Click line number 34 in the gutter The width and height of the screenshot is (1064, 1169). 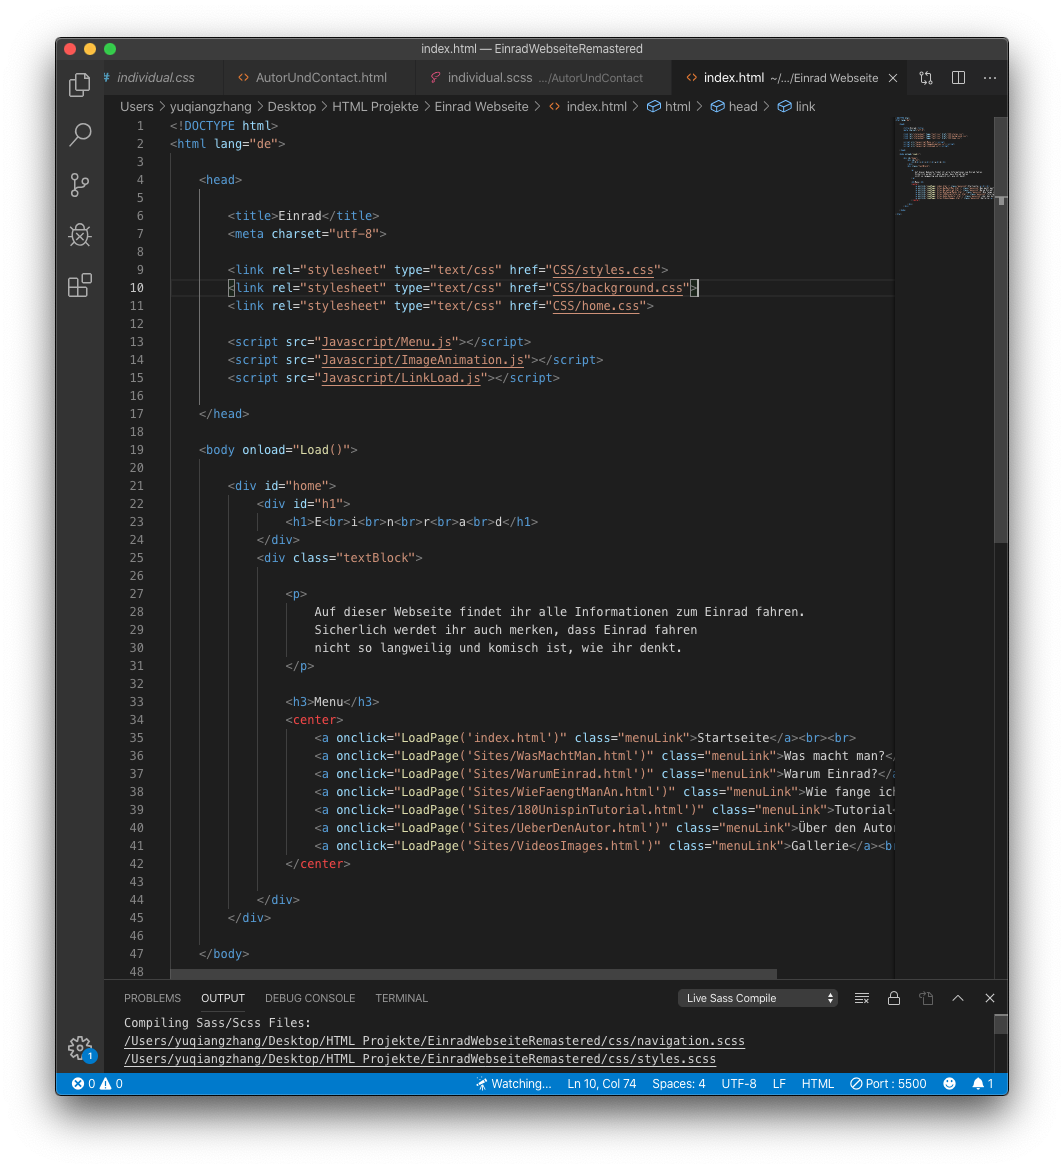pos(136,720)
